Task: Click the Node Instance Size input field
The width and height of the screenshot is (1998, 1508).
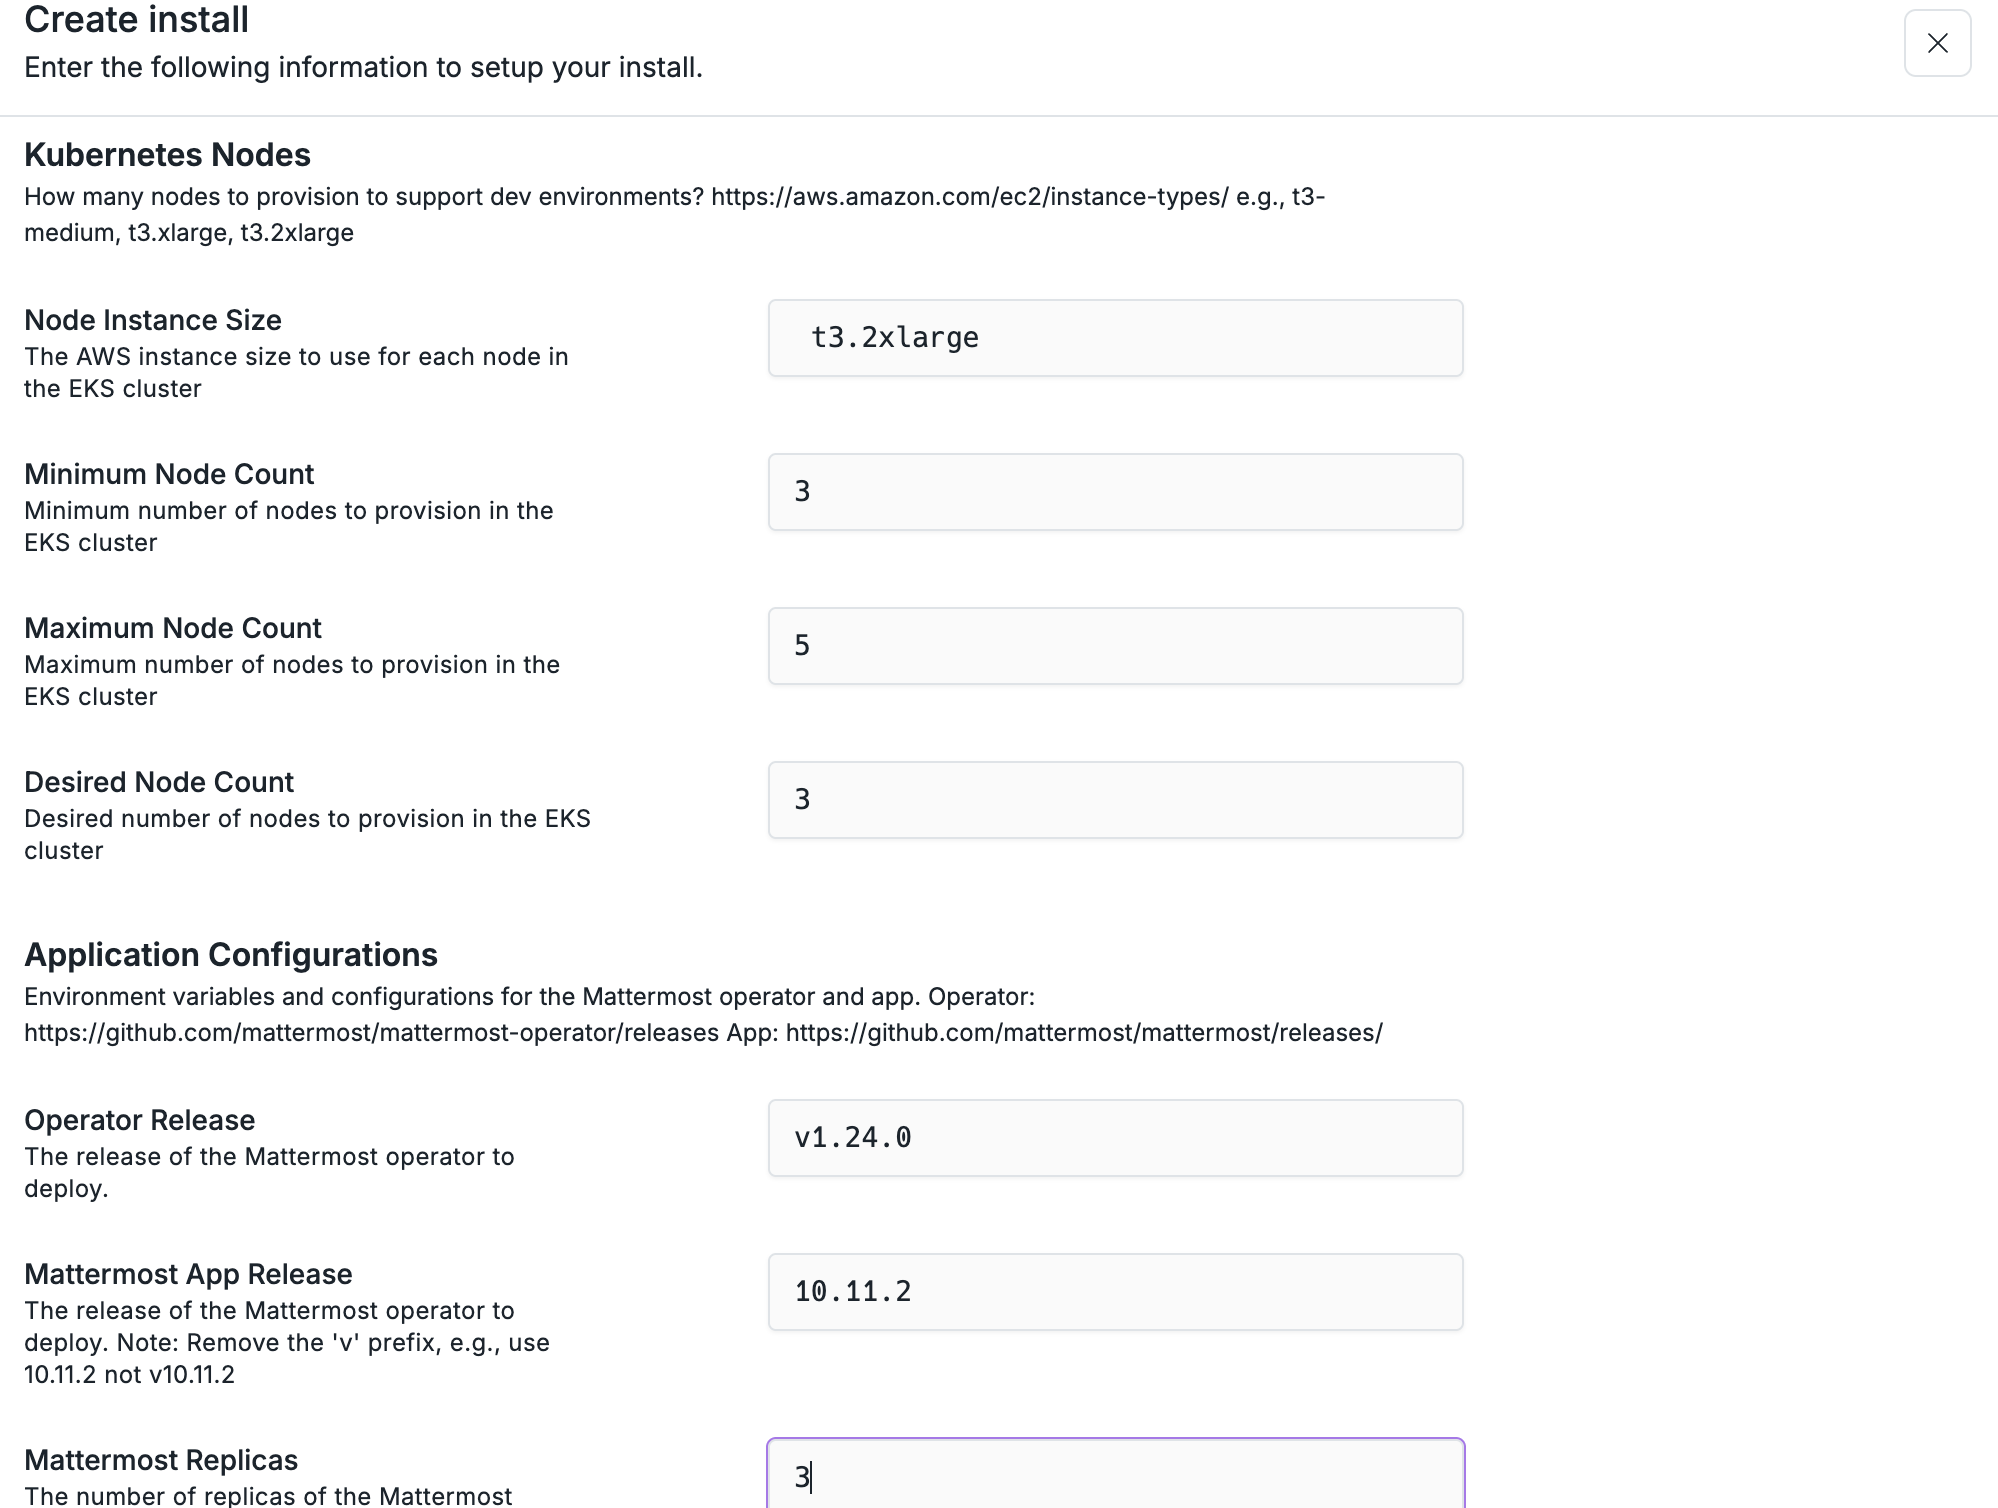Action: pos(1114,338)
